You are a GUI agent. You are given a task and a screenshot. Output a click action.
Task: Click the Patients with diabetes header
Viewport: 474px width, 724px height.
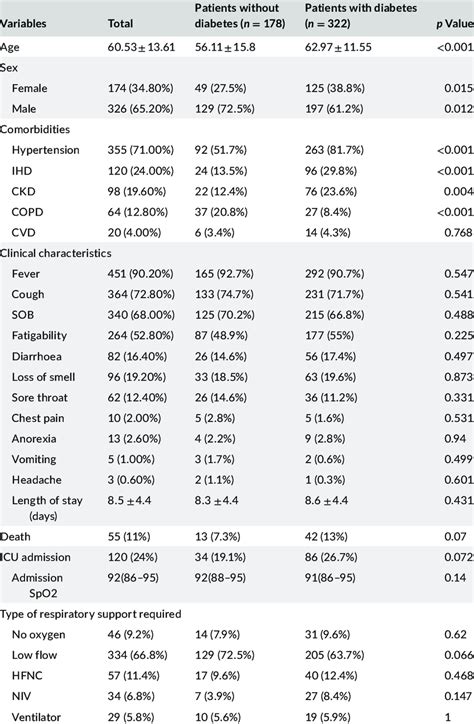[x=361, y=16]
